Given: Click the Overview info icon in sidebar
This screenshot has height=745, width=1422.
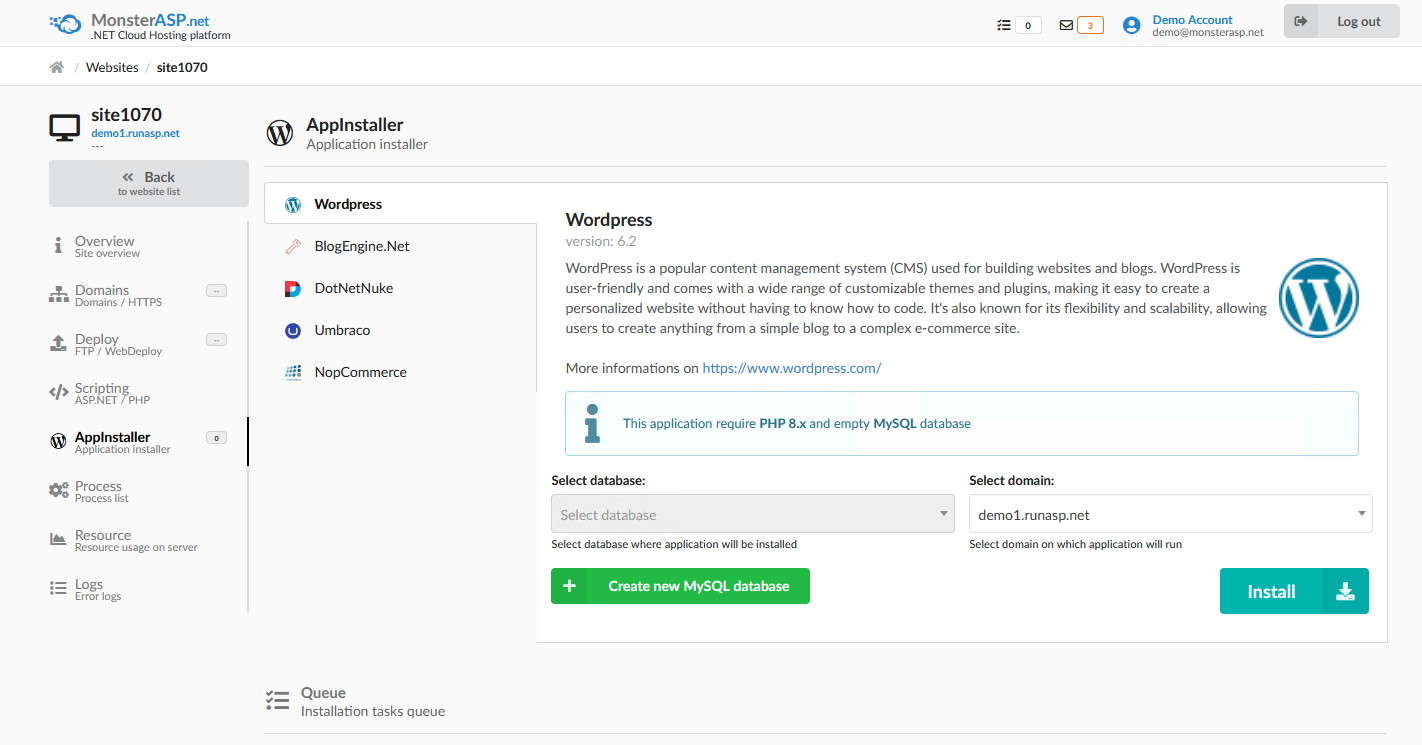Looking at the screenshot, I should pos(58,246).
